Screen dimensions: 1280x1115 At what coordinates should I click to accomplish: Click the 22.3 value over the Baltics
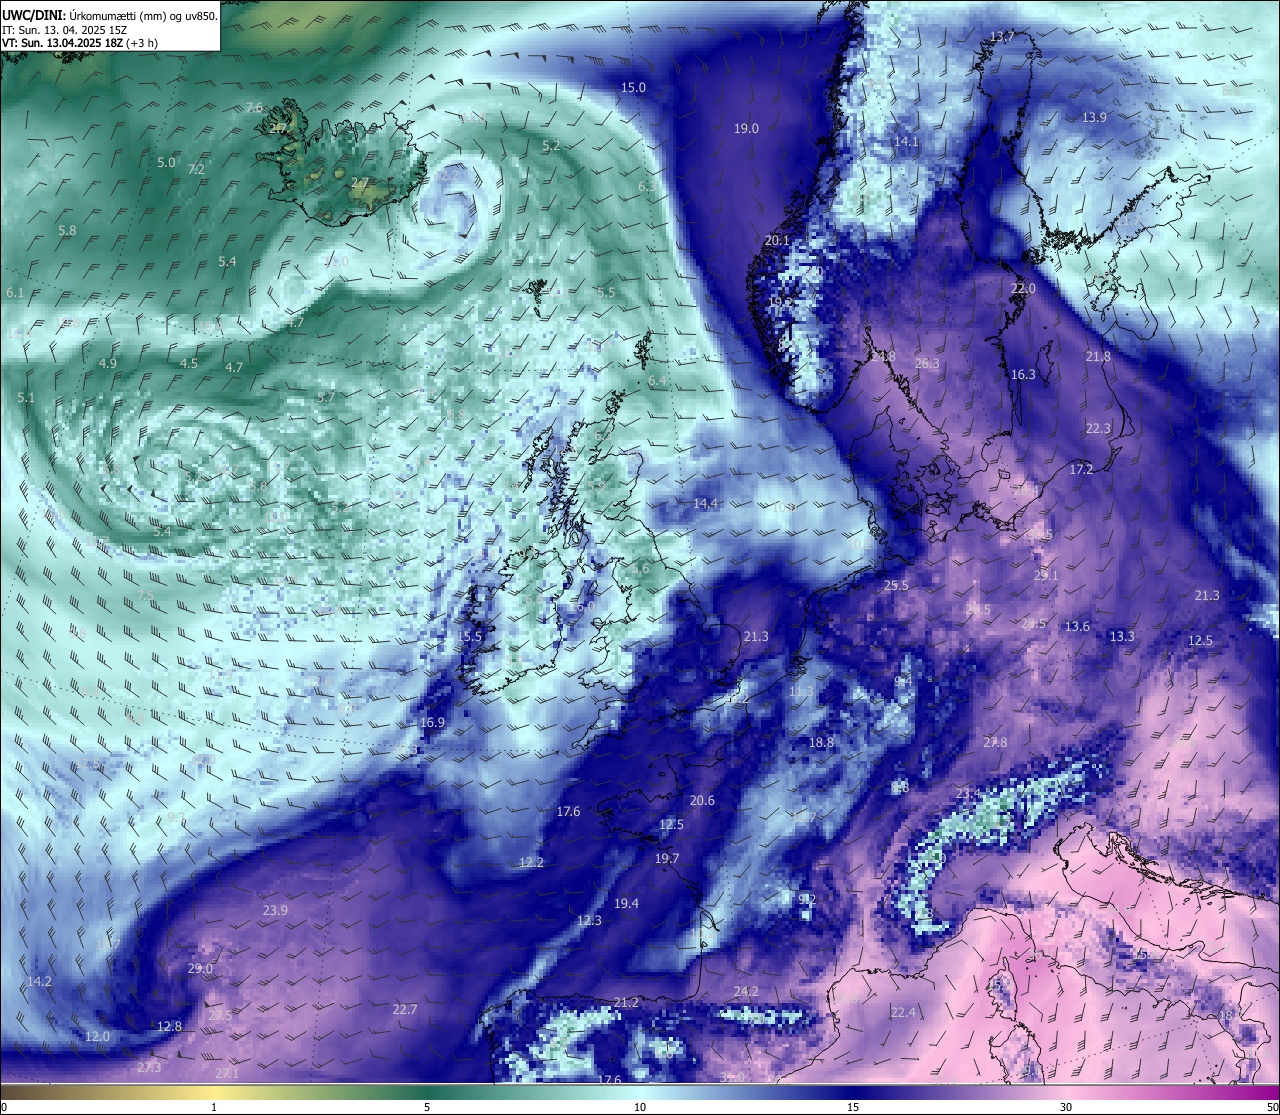[1098, 428]
